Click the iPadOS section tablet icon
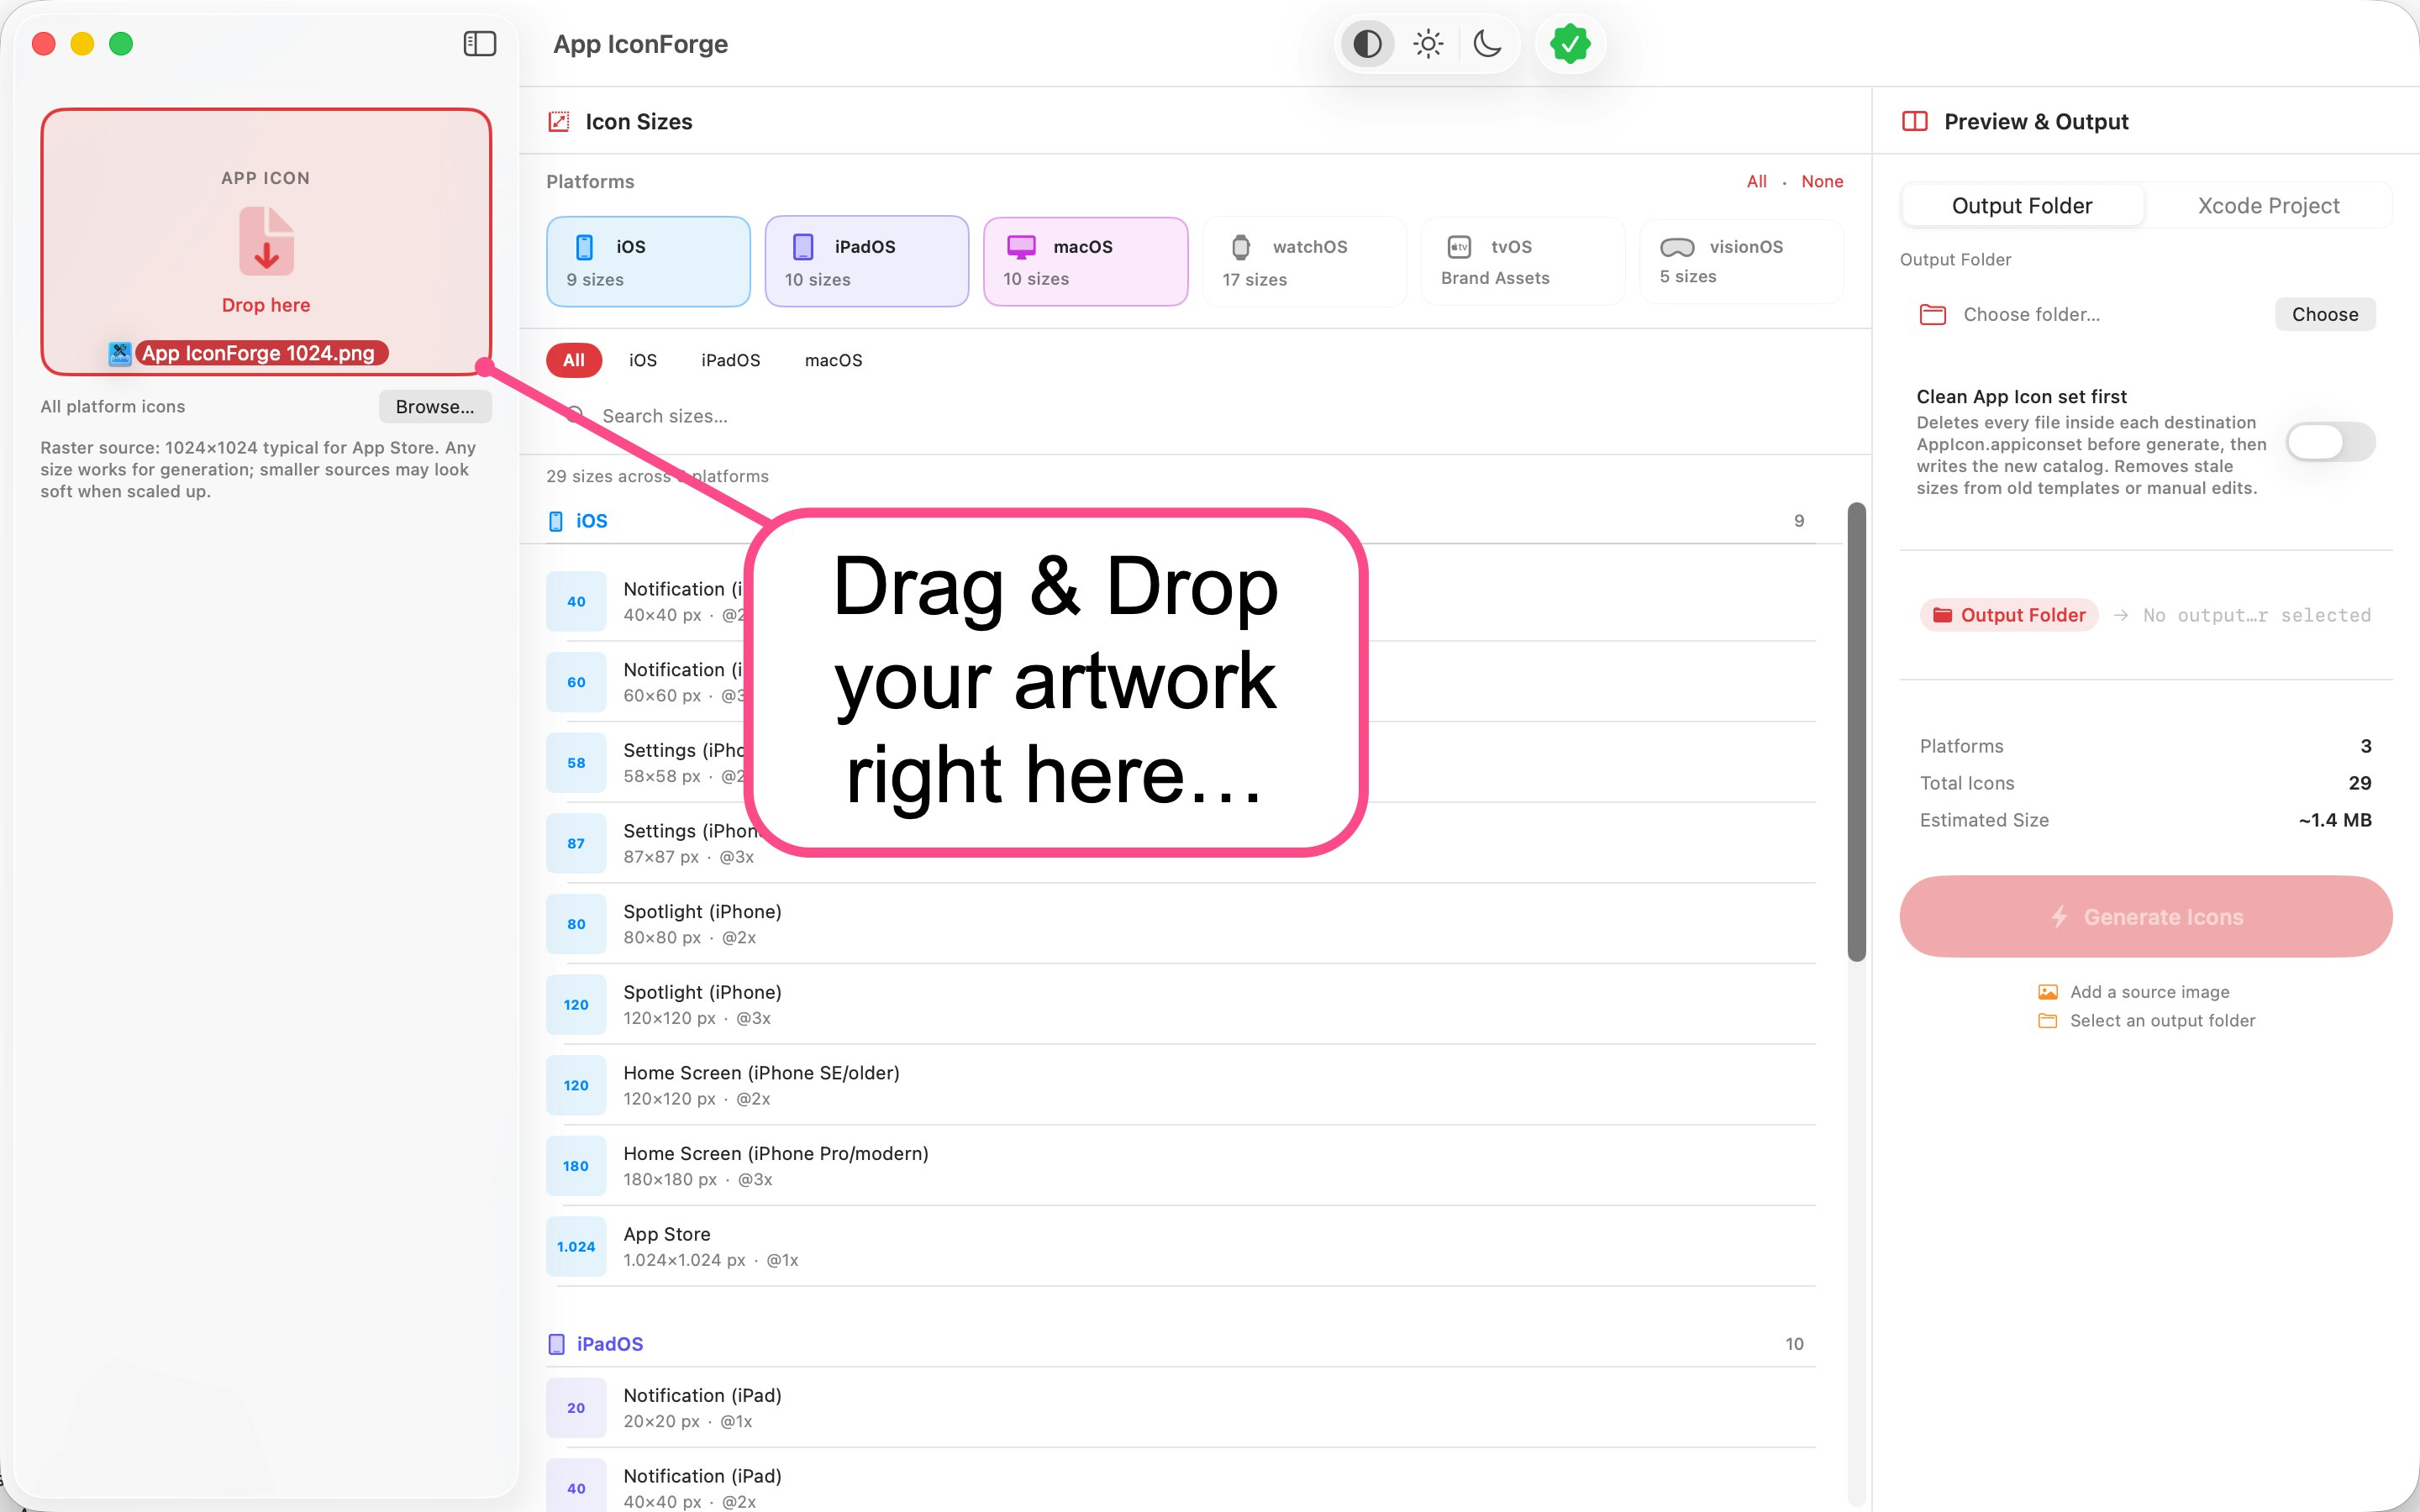 [x=557, y=1344]
